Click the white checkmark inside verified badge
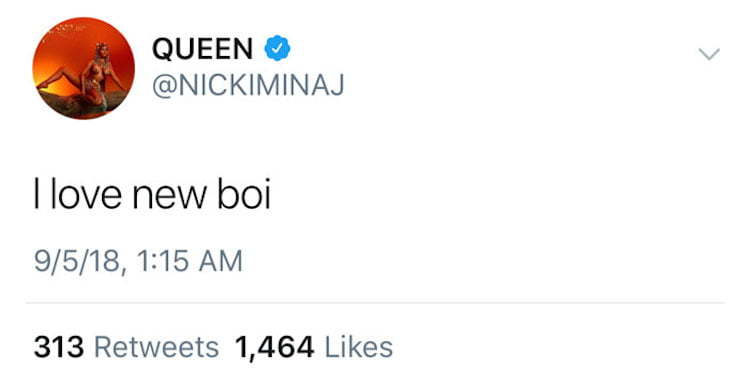The height and width of the screenshot is (385, 750). tap(277, 48)
